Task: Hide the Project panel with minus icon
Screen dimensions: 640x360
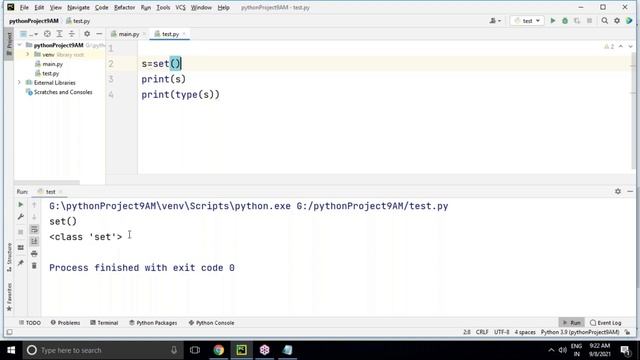Action: (99, 34)
